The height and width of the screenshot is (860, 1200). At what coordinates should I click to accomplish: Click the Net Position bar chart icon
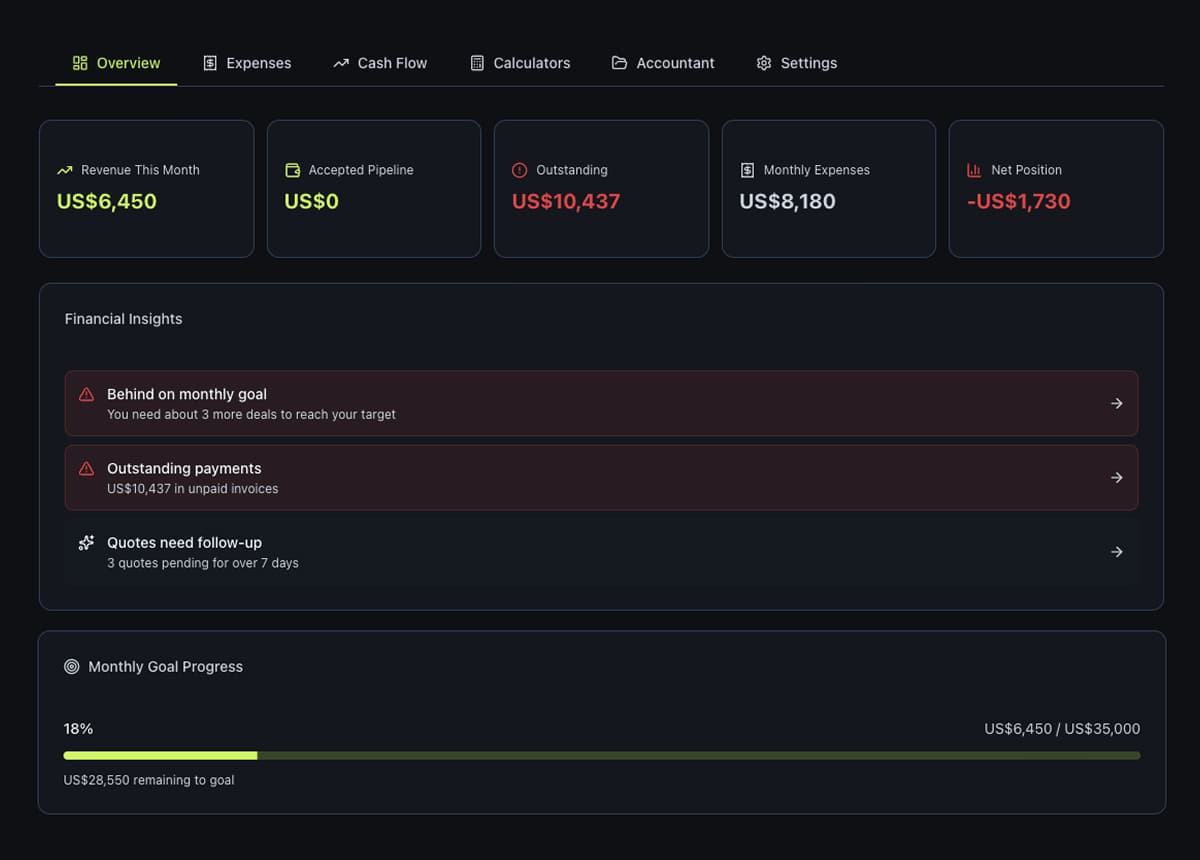tap(974, 170)
